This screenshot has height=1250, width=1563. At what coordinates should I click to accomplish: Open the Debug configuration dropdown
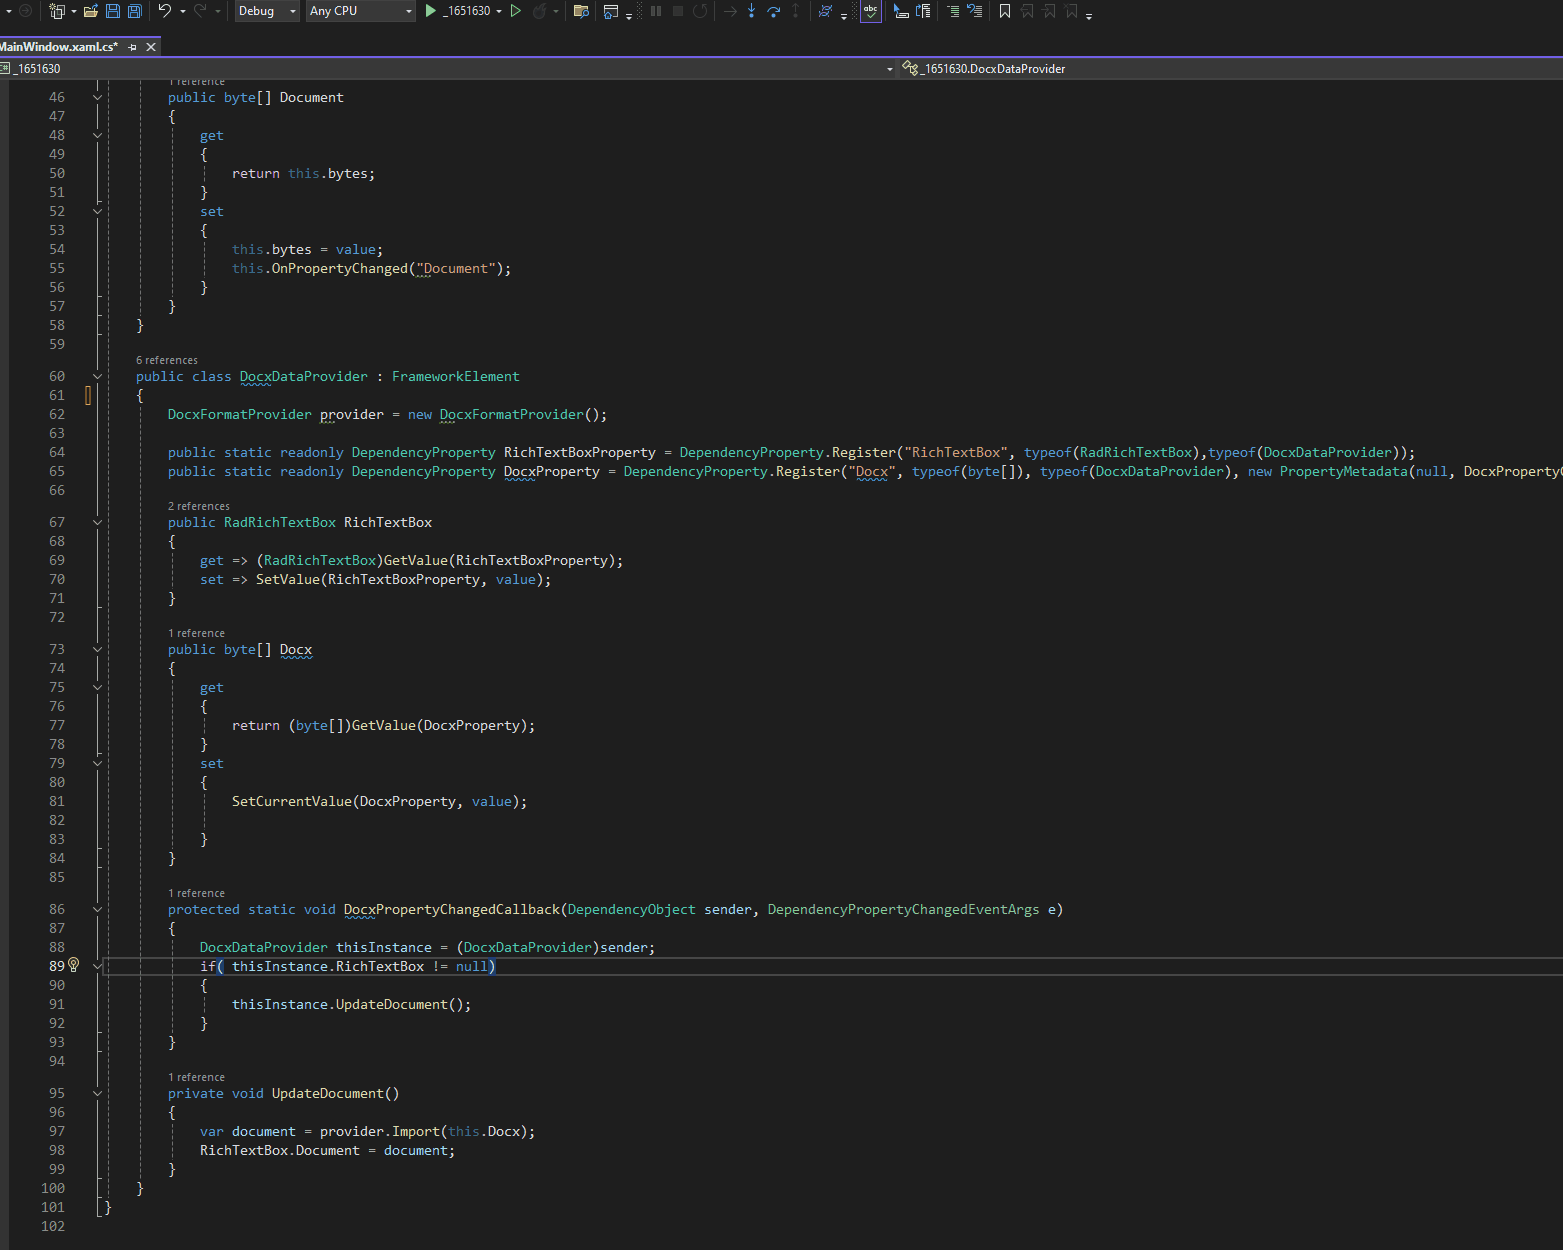tap(267, 11)
